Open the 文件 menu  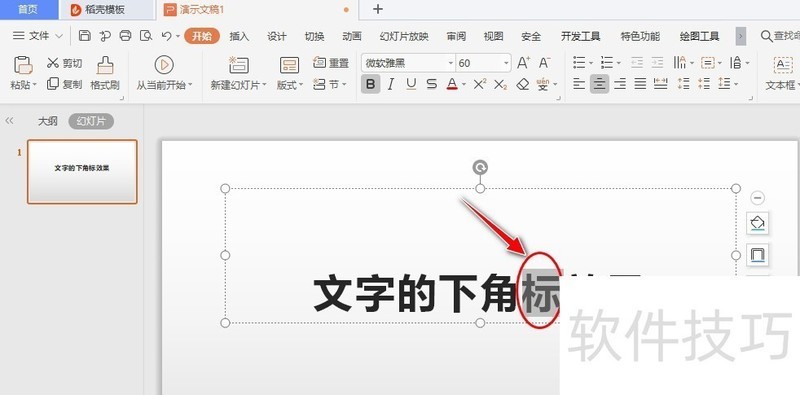coord(37,36)
